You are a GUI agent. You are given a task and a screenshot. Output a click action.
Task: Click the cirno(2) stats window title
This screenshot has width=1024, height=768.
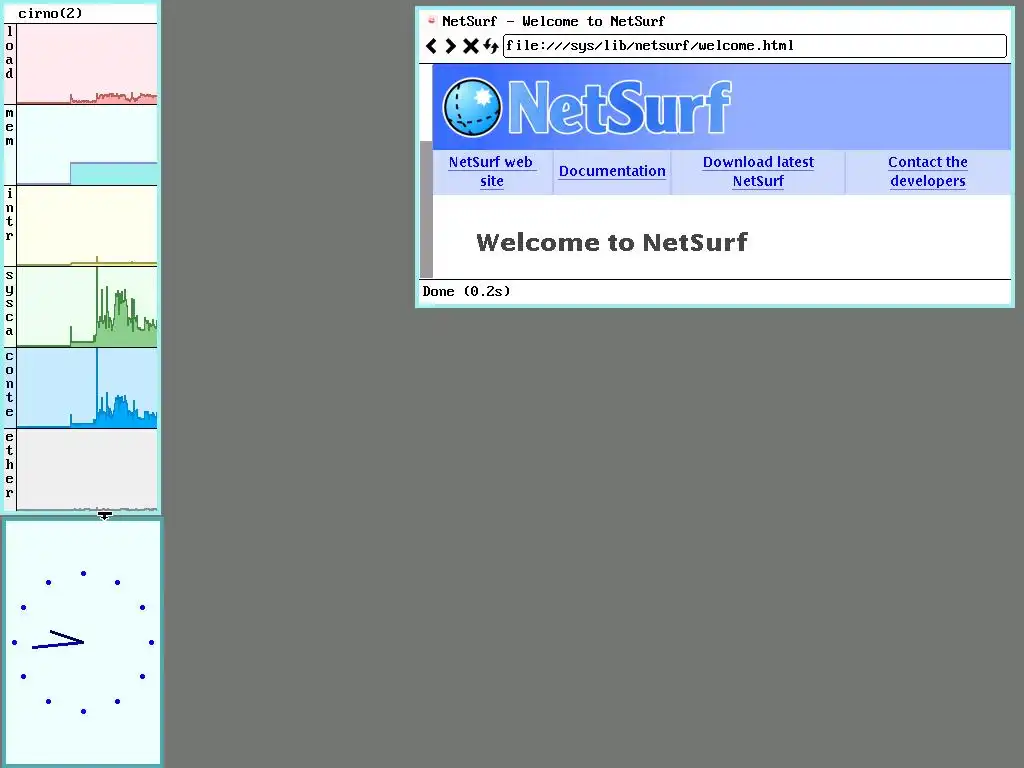[50, 13]
